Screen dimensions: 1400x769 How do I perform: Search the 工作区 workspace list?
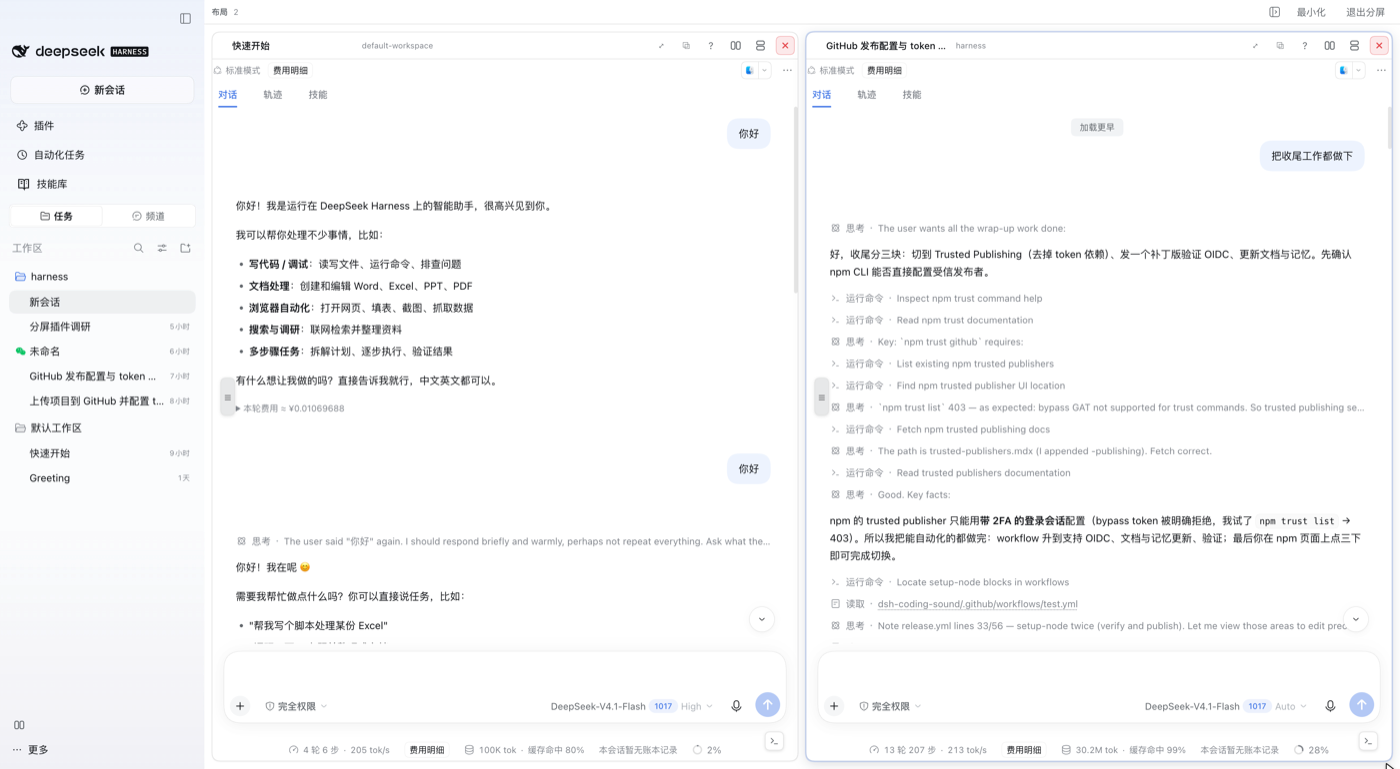139,248
